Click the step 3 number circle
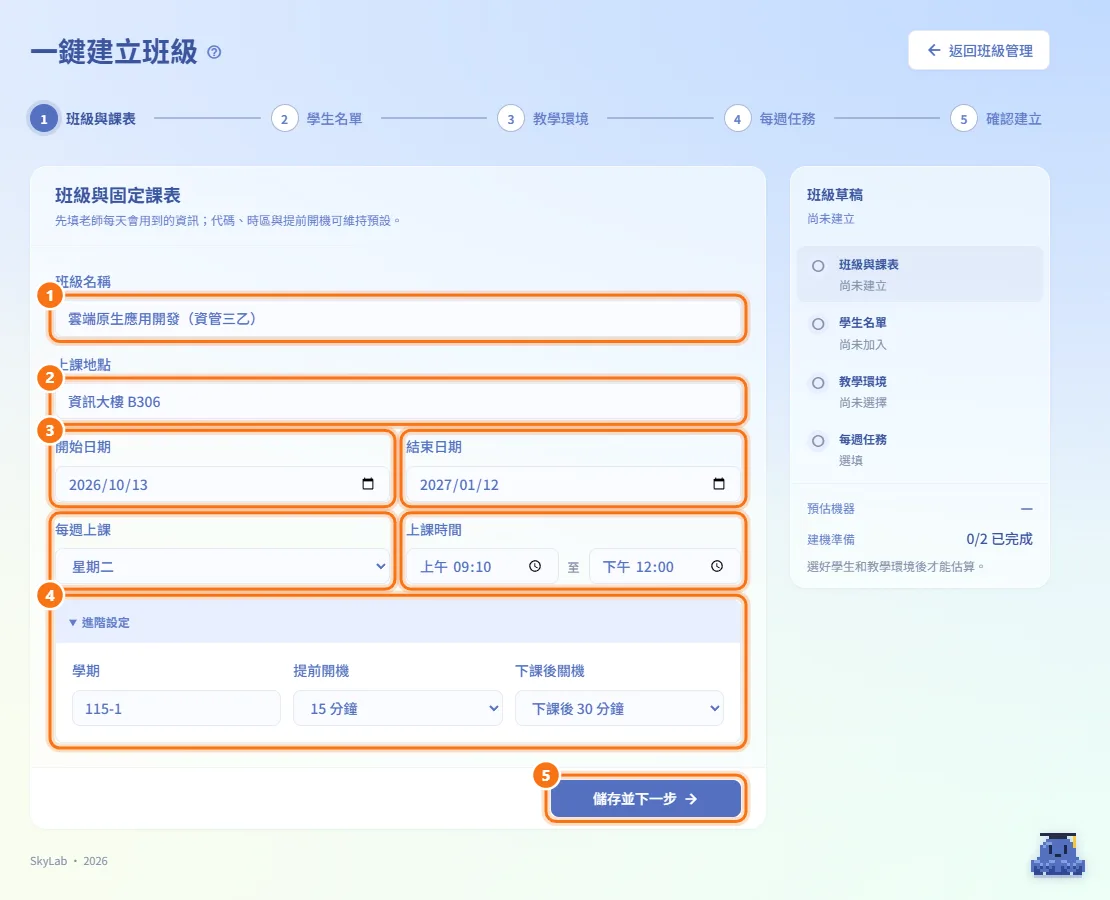The width and height of the screenshot is (1110, 900). [510, 119]
